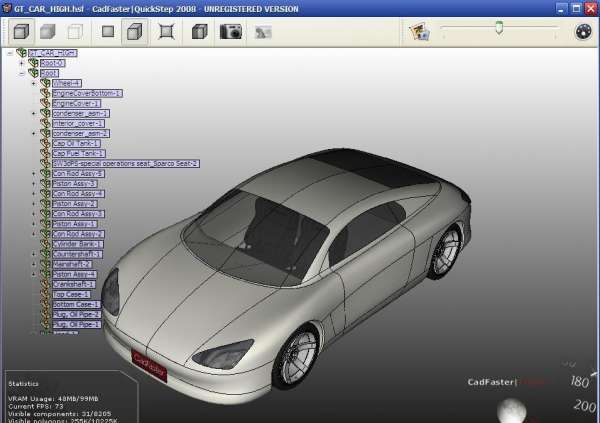Select the GT_CAR_HIGH tree label
The height and width of the screenshot is (423, 600).
pyautogui.click(x=53, y=53)
